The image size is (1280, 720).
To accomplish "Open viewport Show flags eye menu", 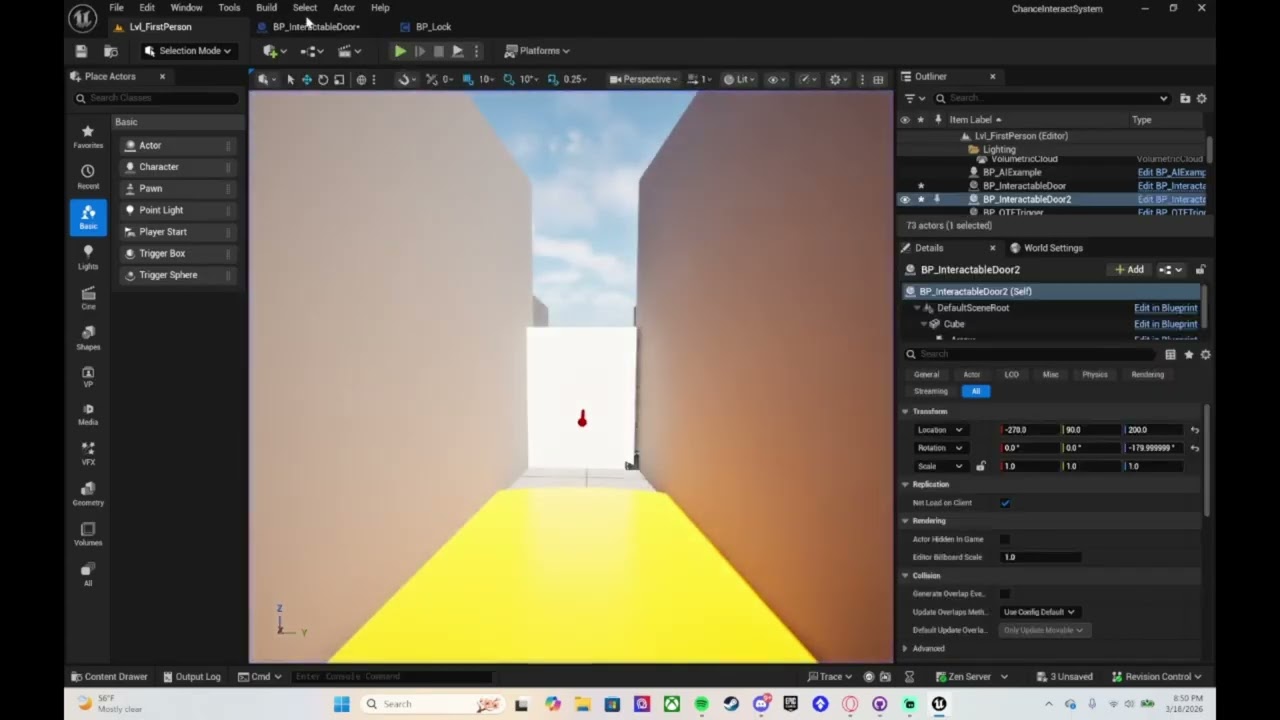I will coord(775,79).
